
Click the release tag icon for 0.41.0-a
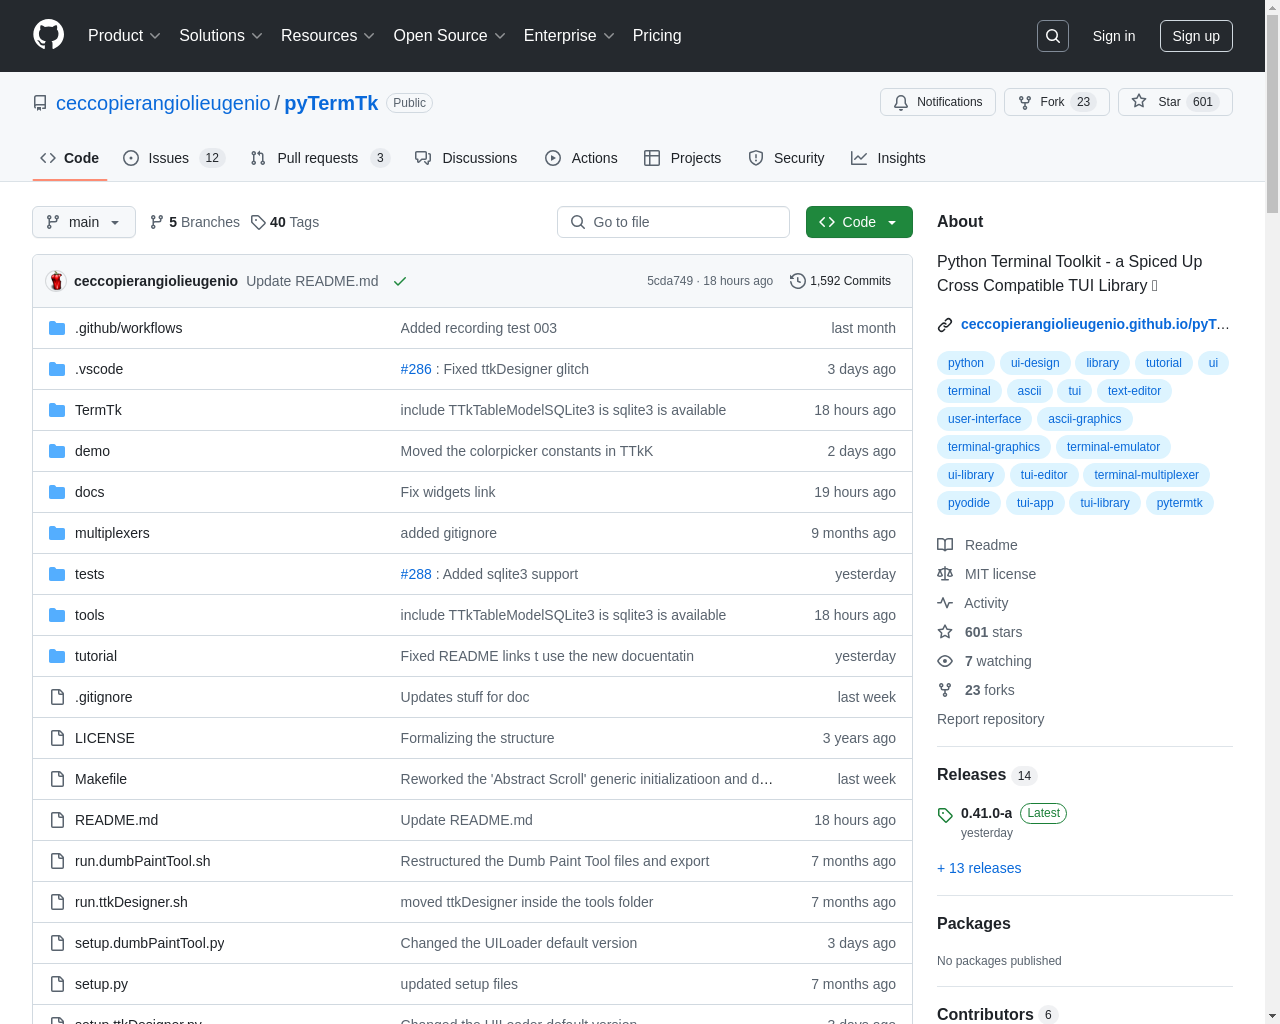(x=945, y=815)
